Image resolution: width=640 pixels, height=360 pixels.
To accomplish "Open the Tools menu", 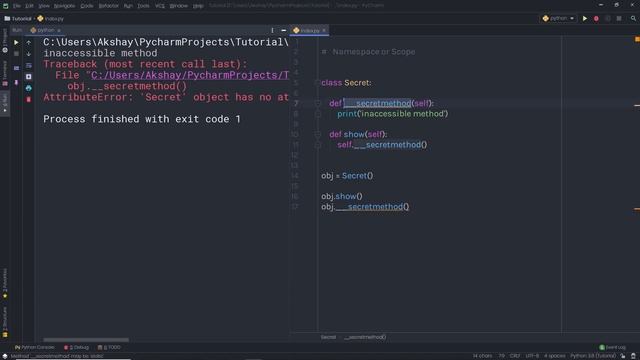I will point(143,6).
